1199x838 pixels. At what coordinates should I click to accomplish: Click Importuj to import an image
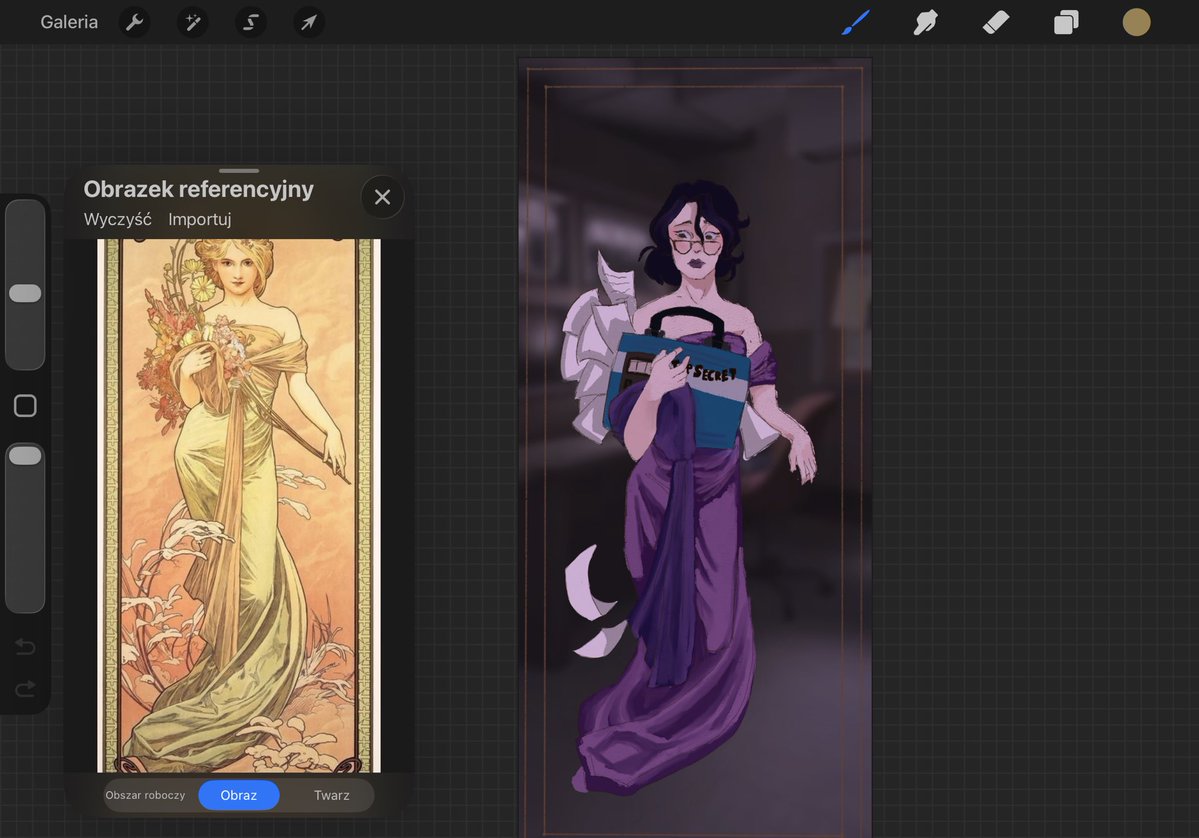[200, 219]
